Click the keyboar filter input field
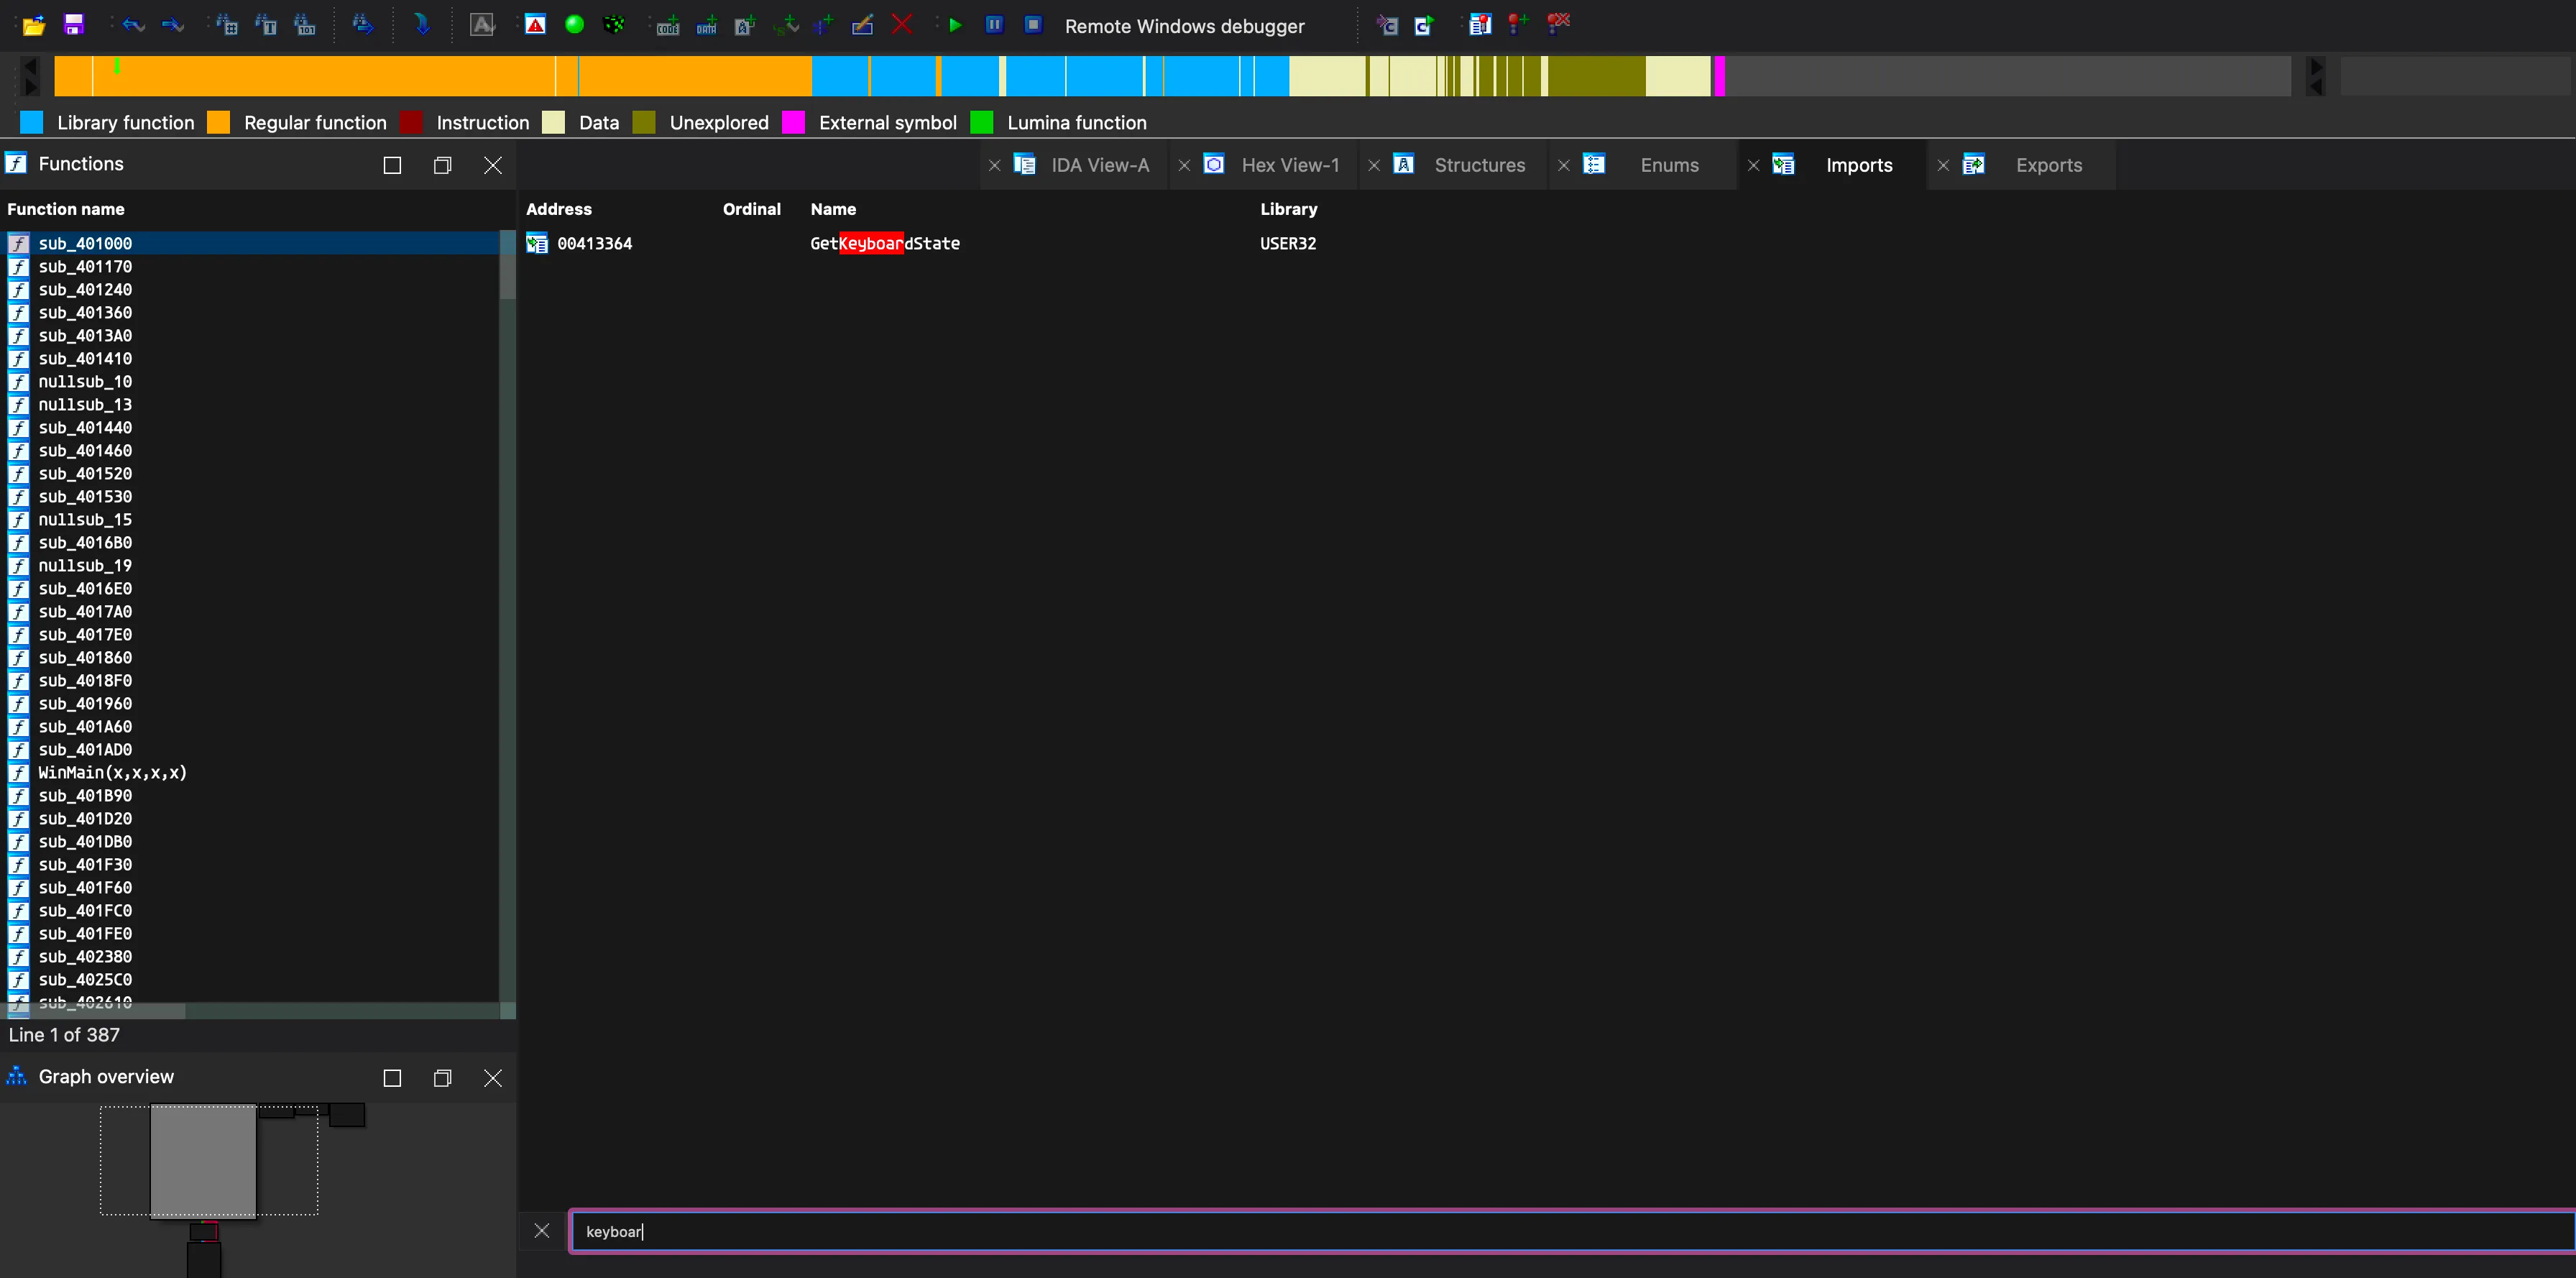2576x1278 pixels. 1572,1231
